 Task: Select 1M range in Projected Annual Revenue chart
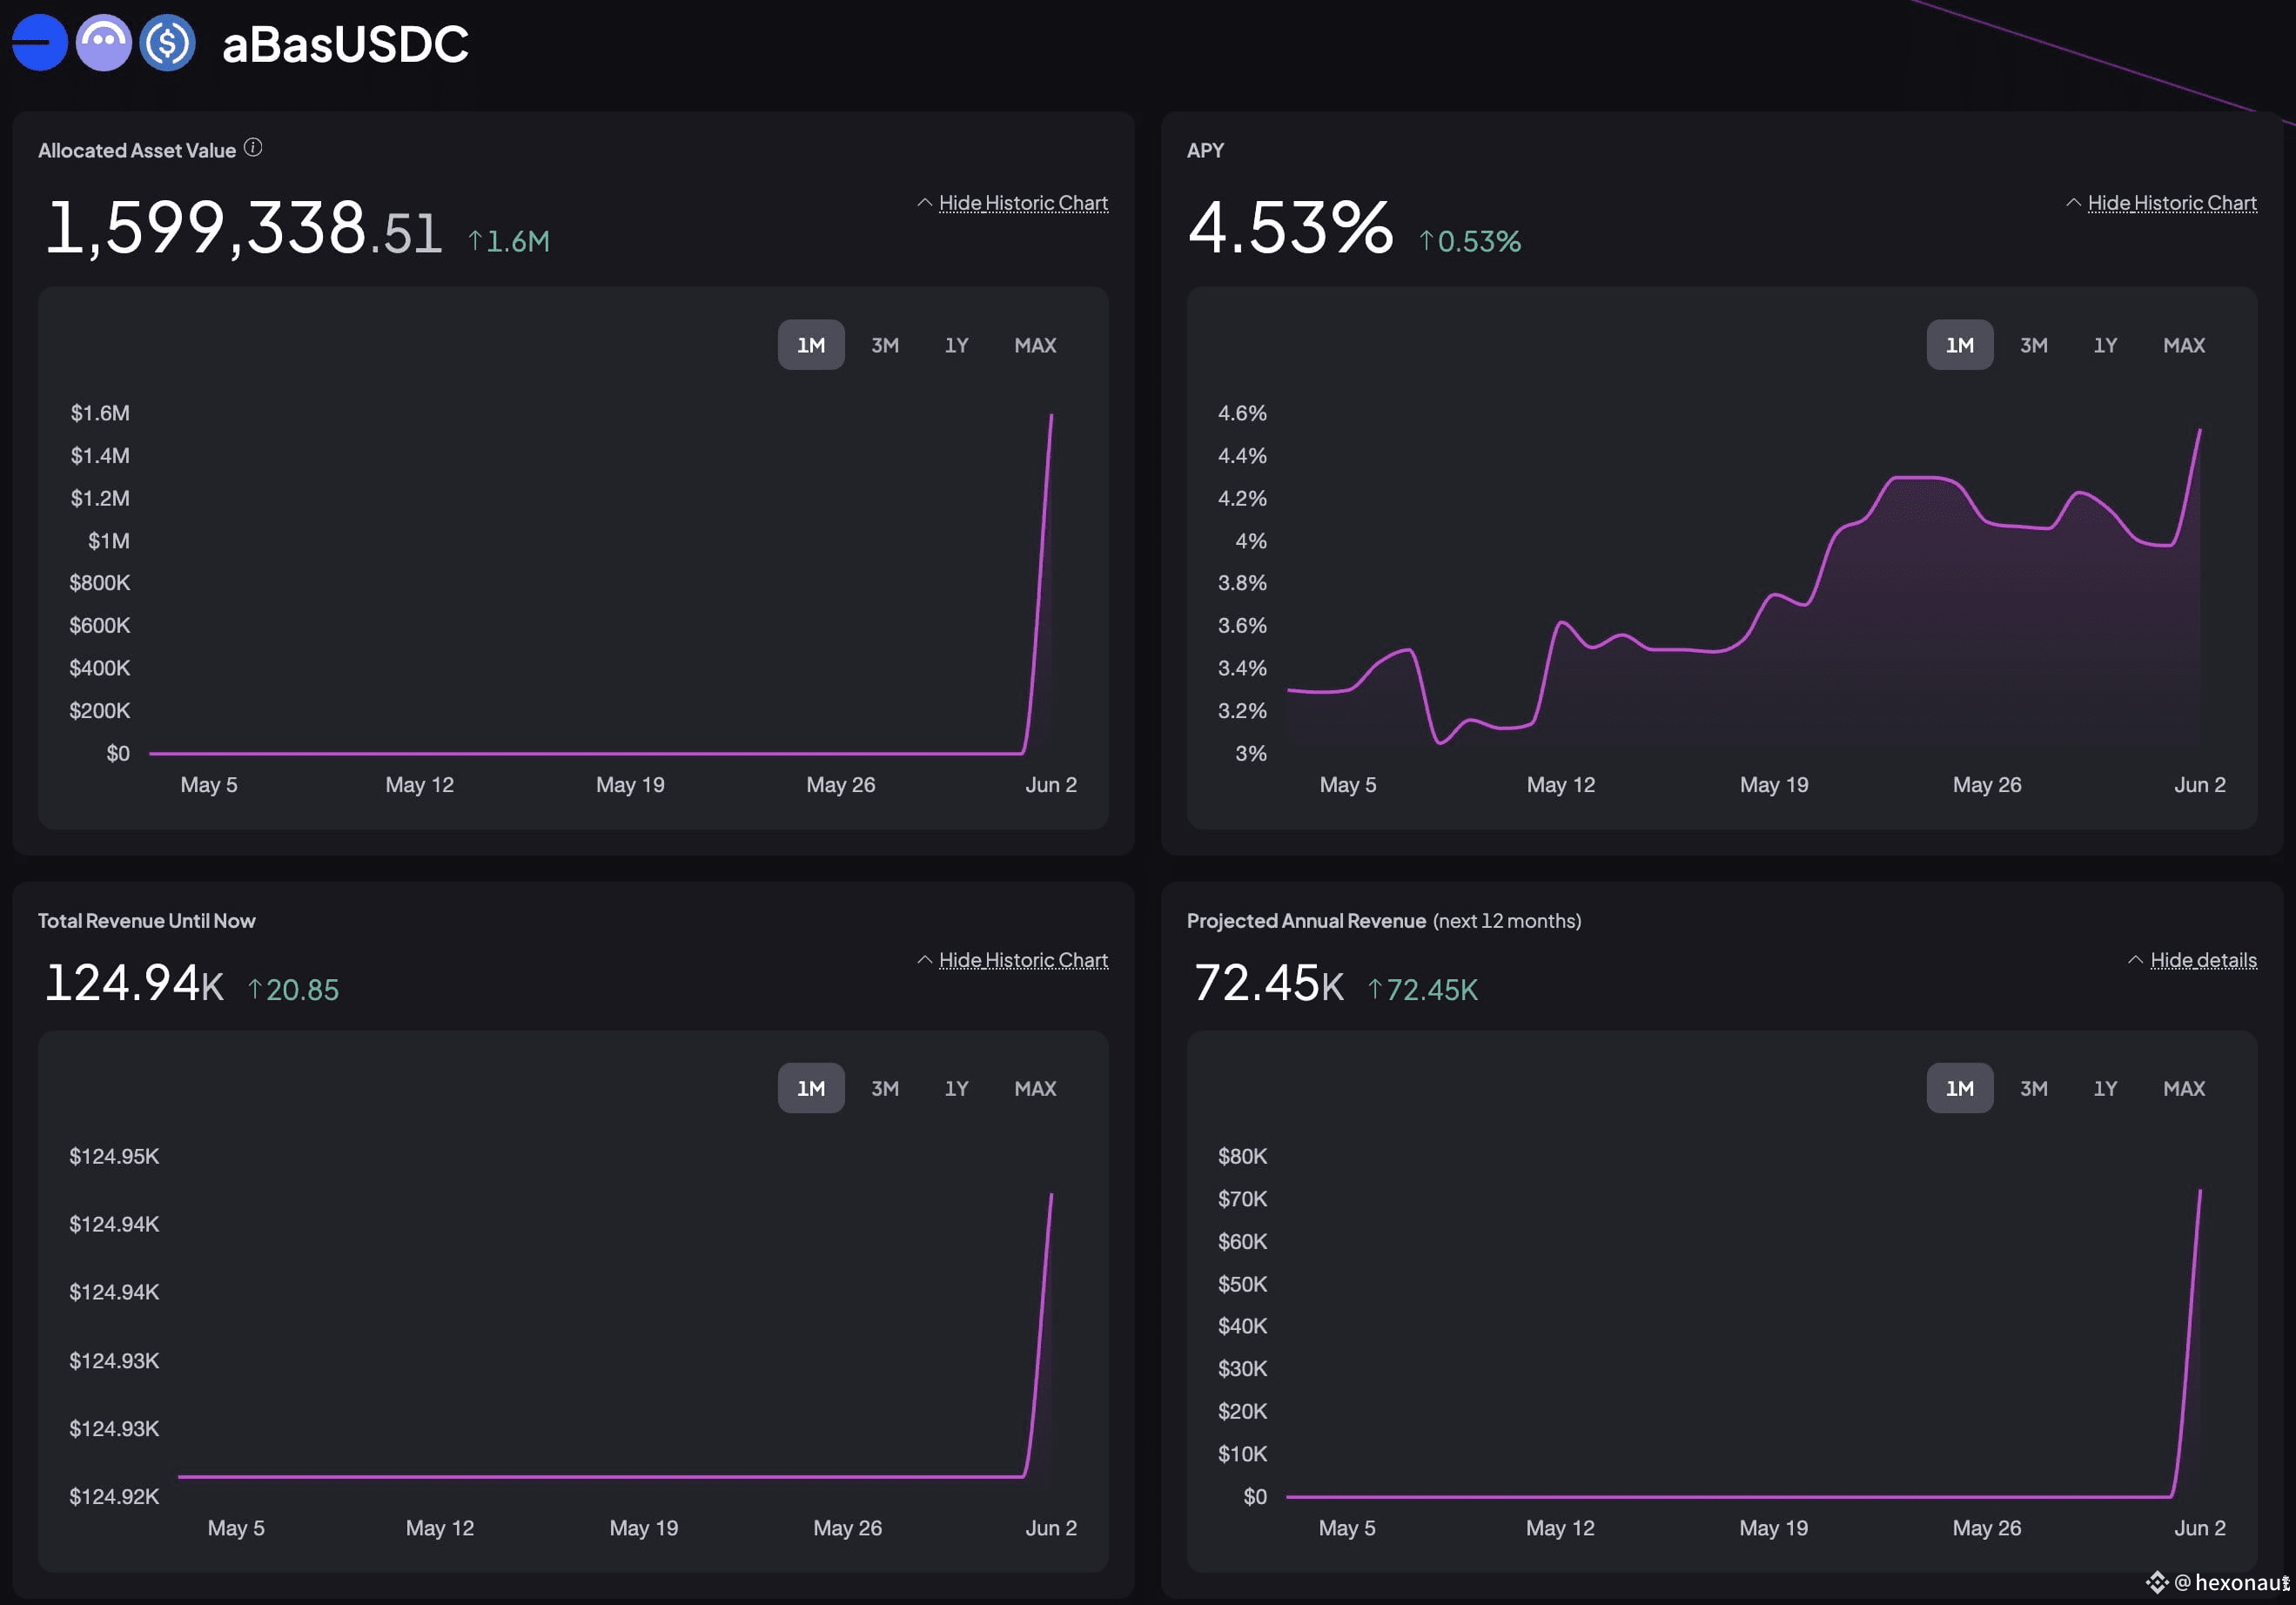coord(1960,1088)
